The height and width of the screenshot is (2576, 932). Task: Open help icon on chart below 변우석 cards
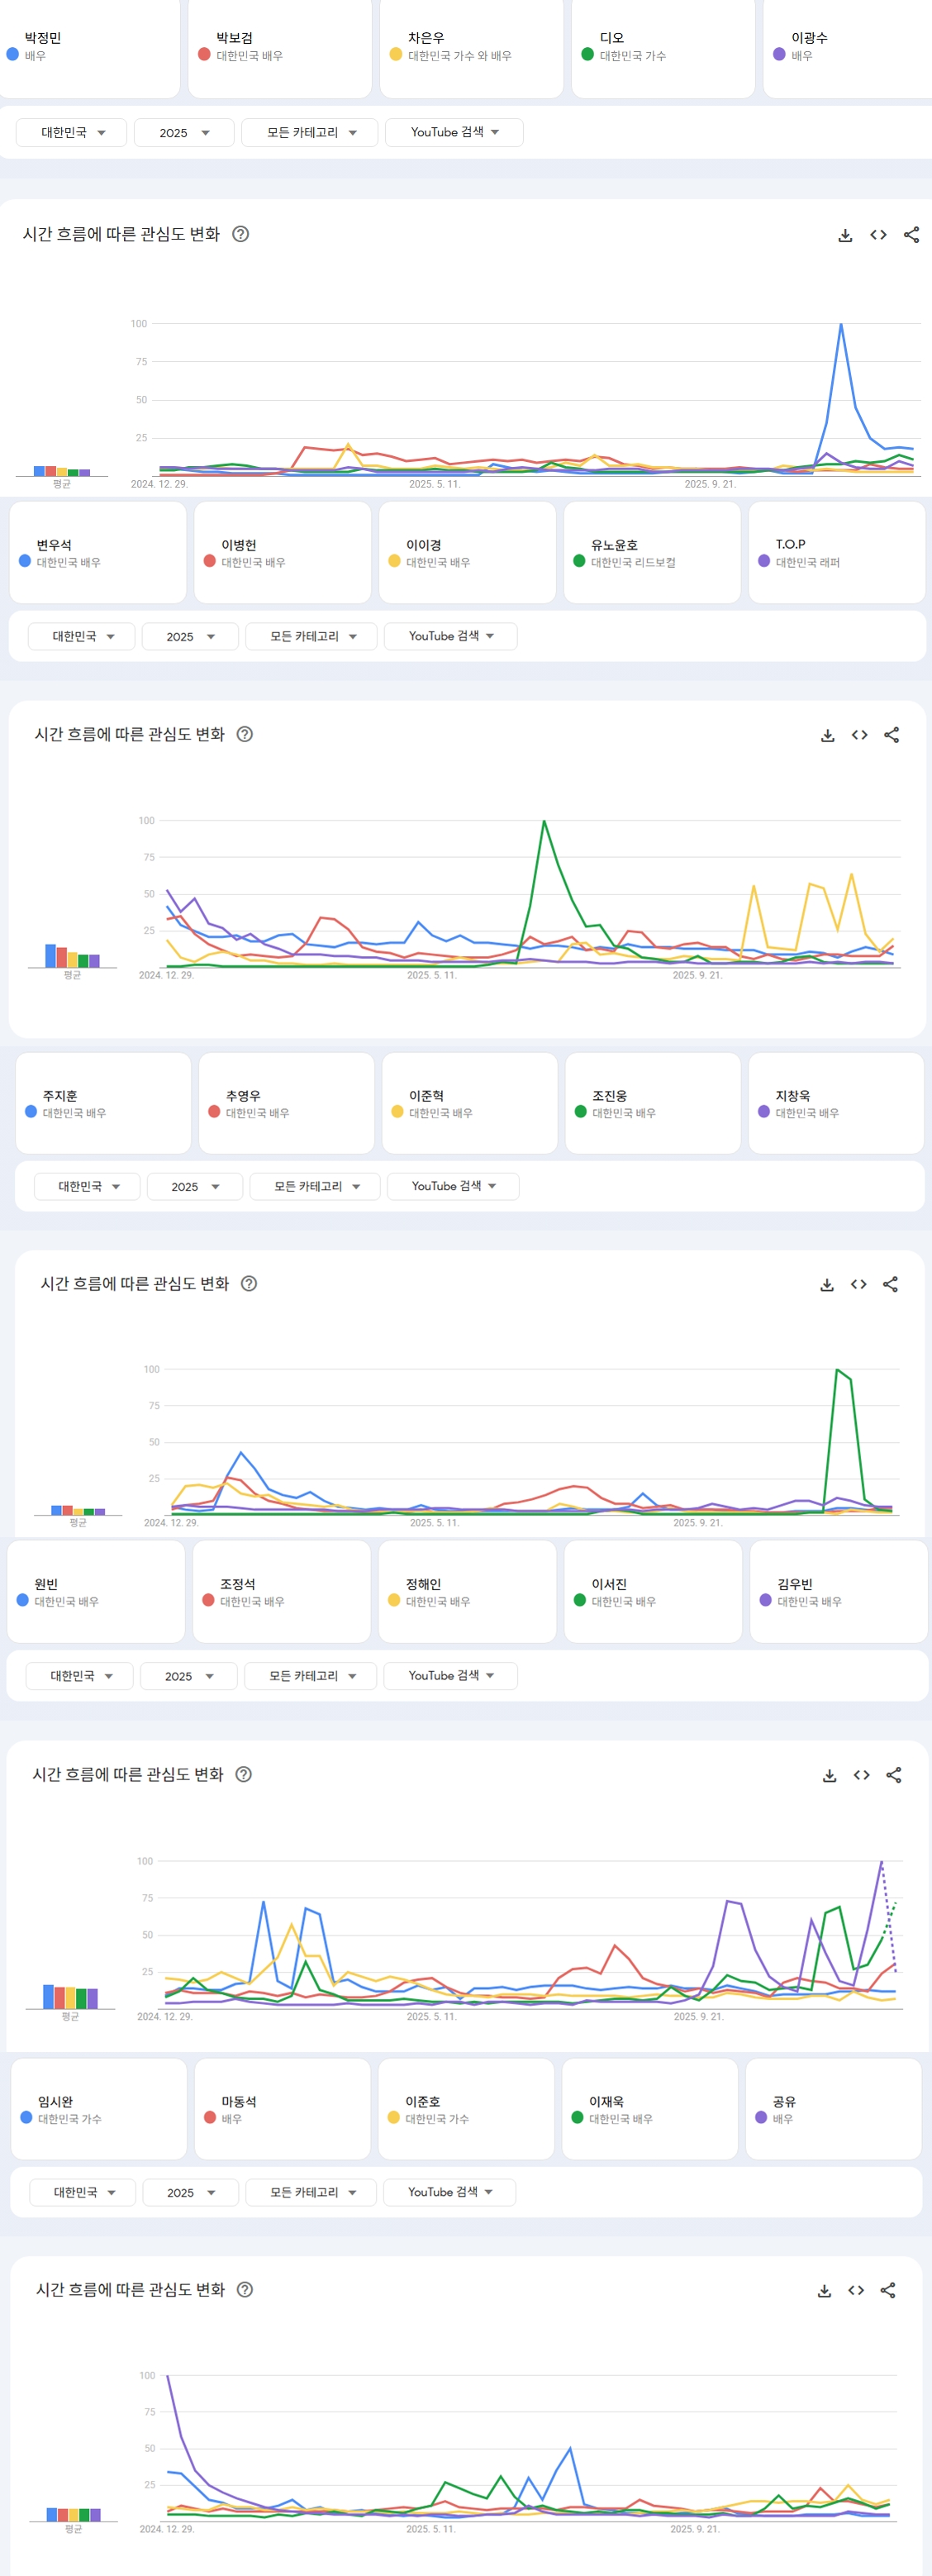coord(244,734)
